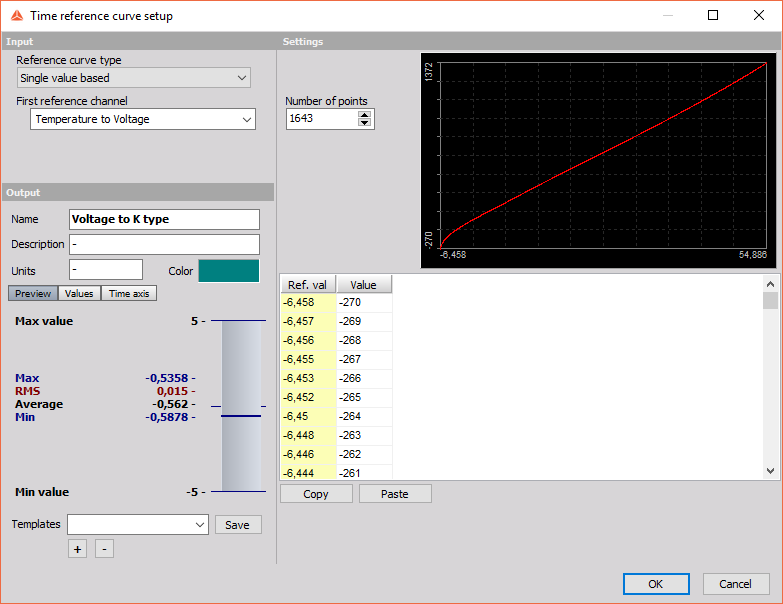The height and width of the screenshot is (604, 783).
Task: Switch to the Time axis tab
Action: tap(129, 294)
